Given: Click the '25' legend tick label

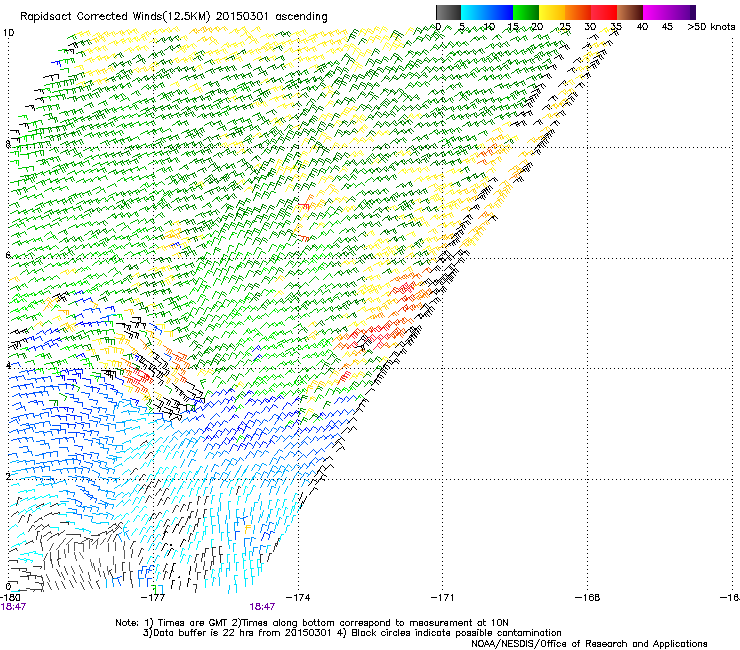Looking at the screenshot, I should (565, 27).
